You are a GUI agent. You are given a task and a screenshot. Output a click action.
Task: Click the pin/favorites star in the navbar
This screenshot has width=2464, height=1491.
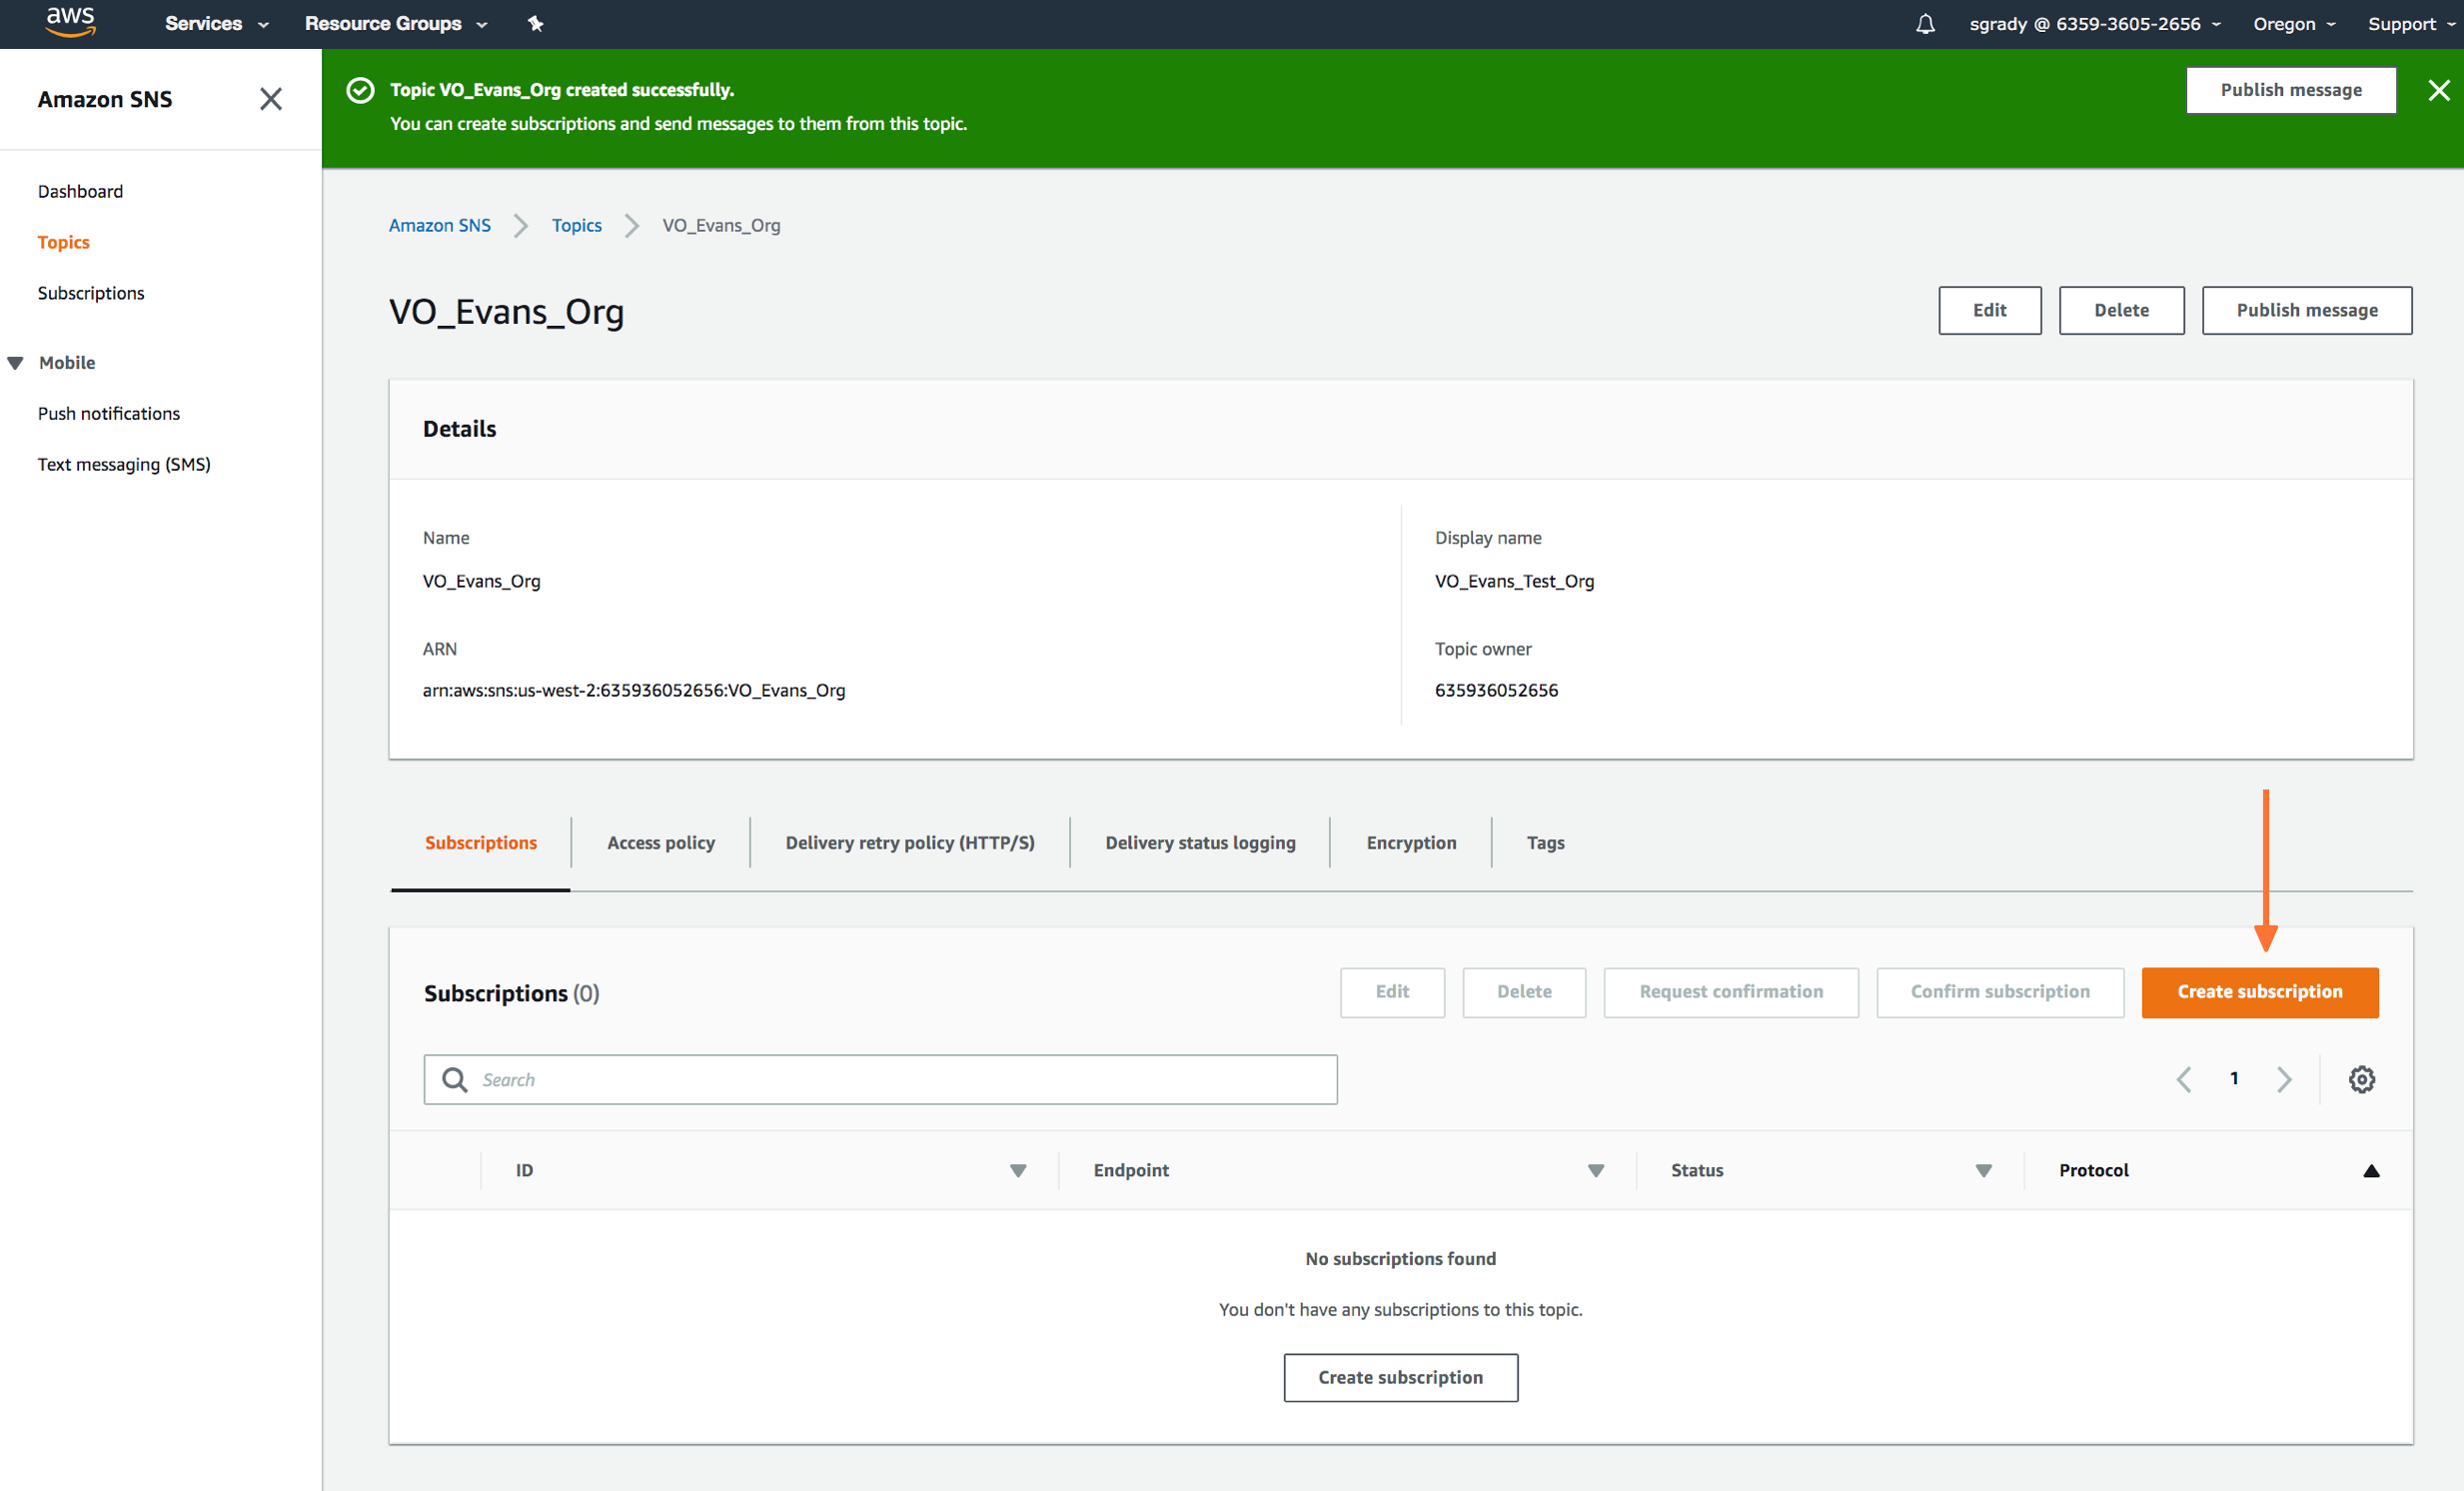pos(536,23)
